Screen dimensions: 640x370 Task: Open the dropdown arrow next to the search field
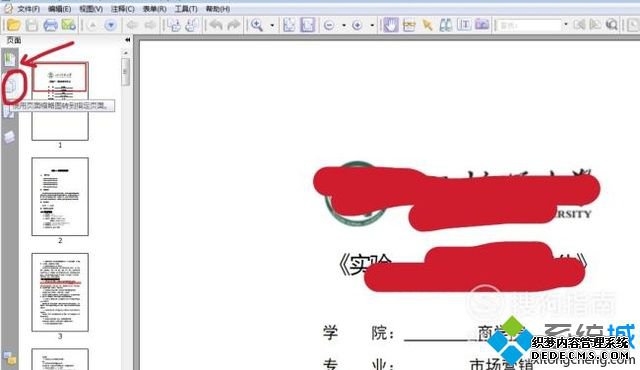point(566,24)
